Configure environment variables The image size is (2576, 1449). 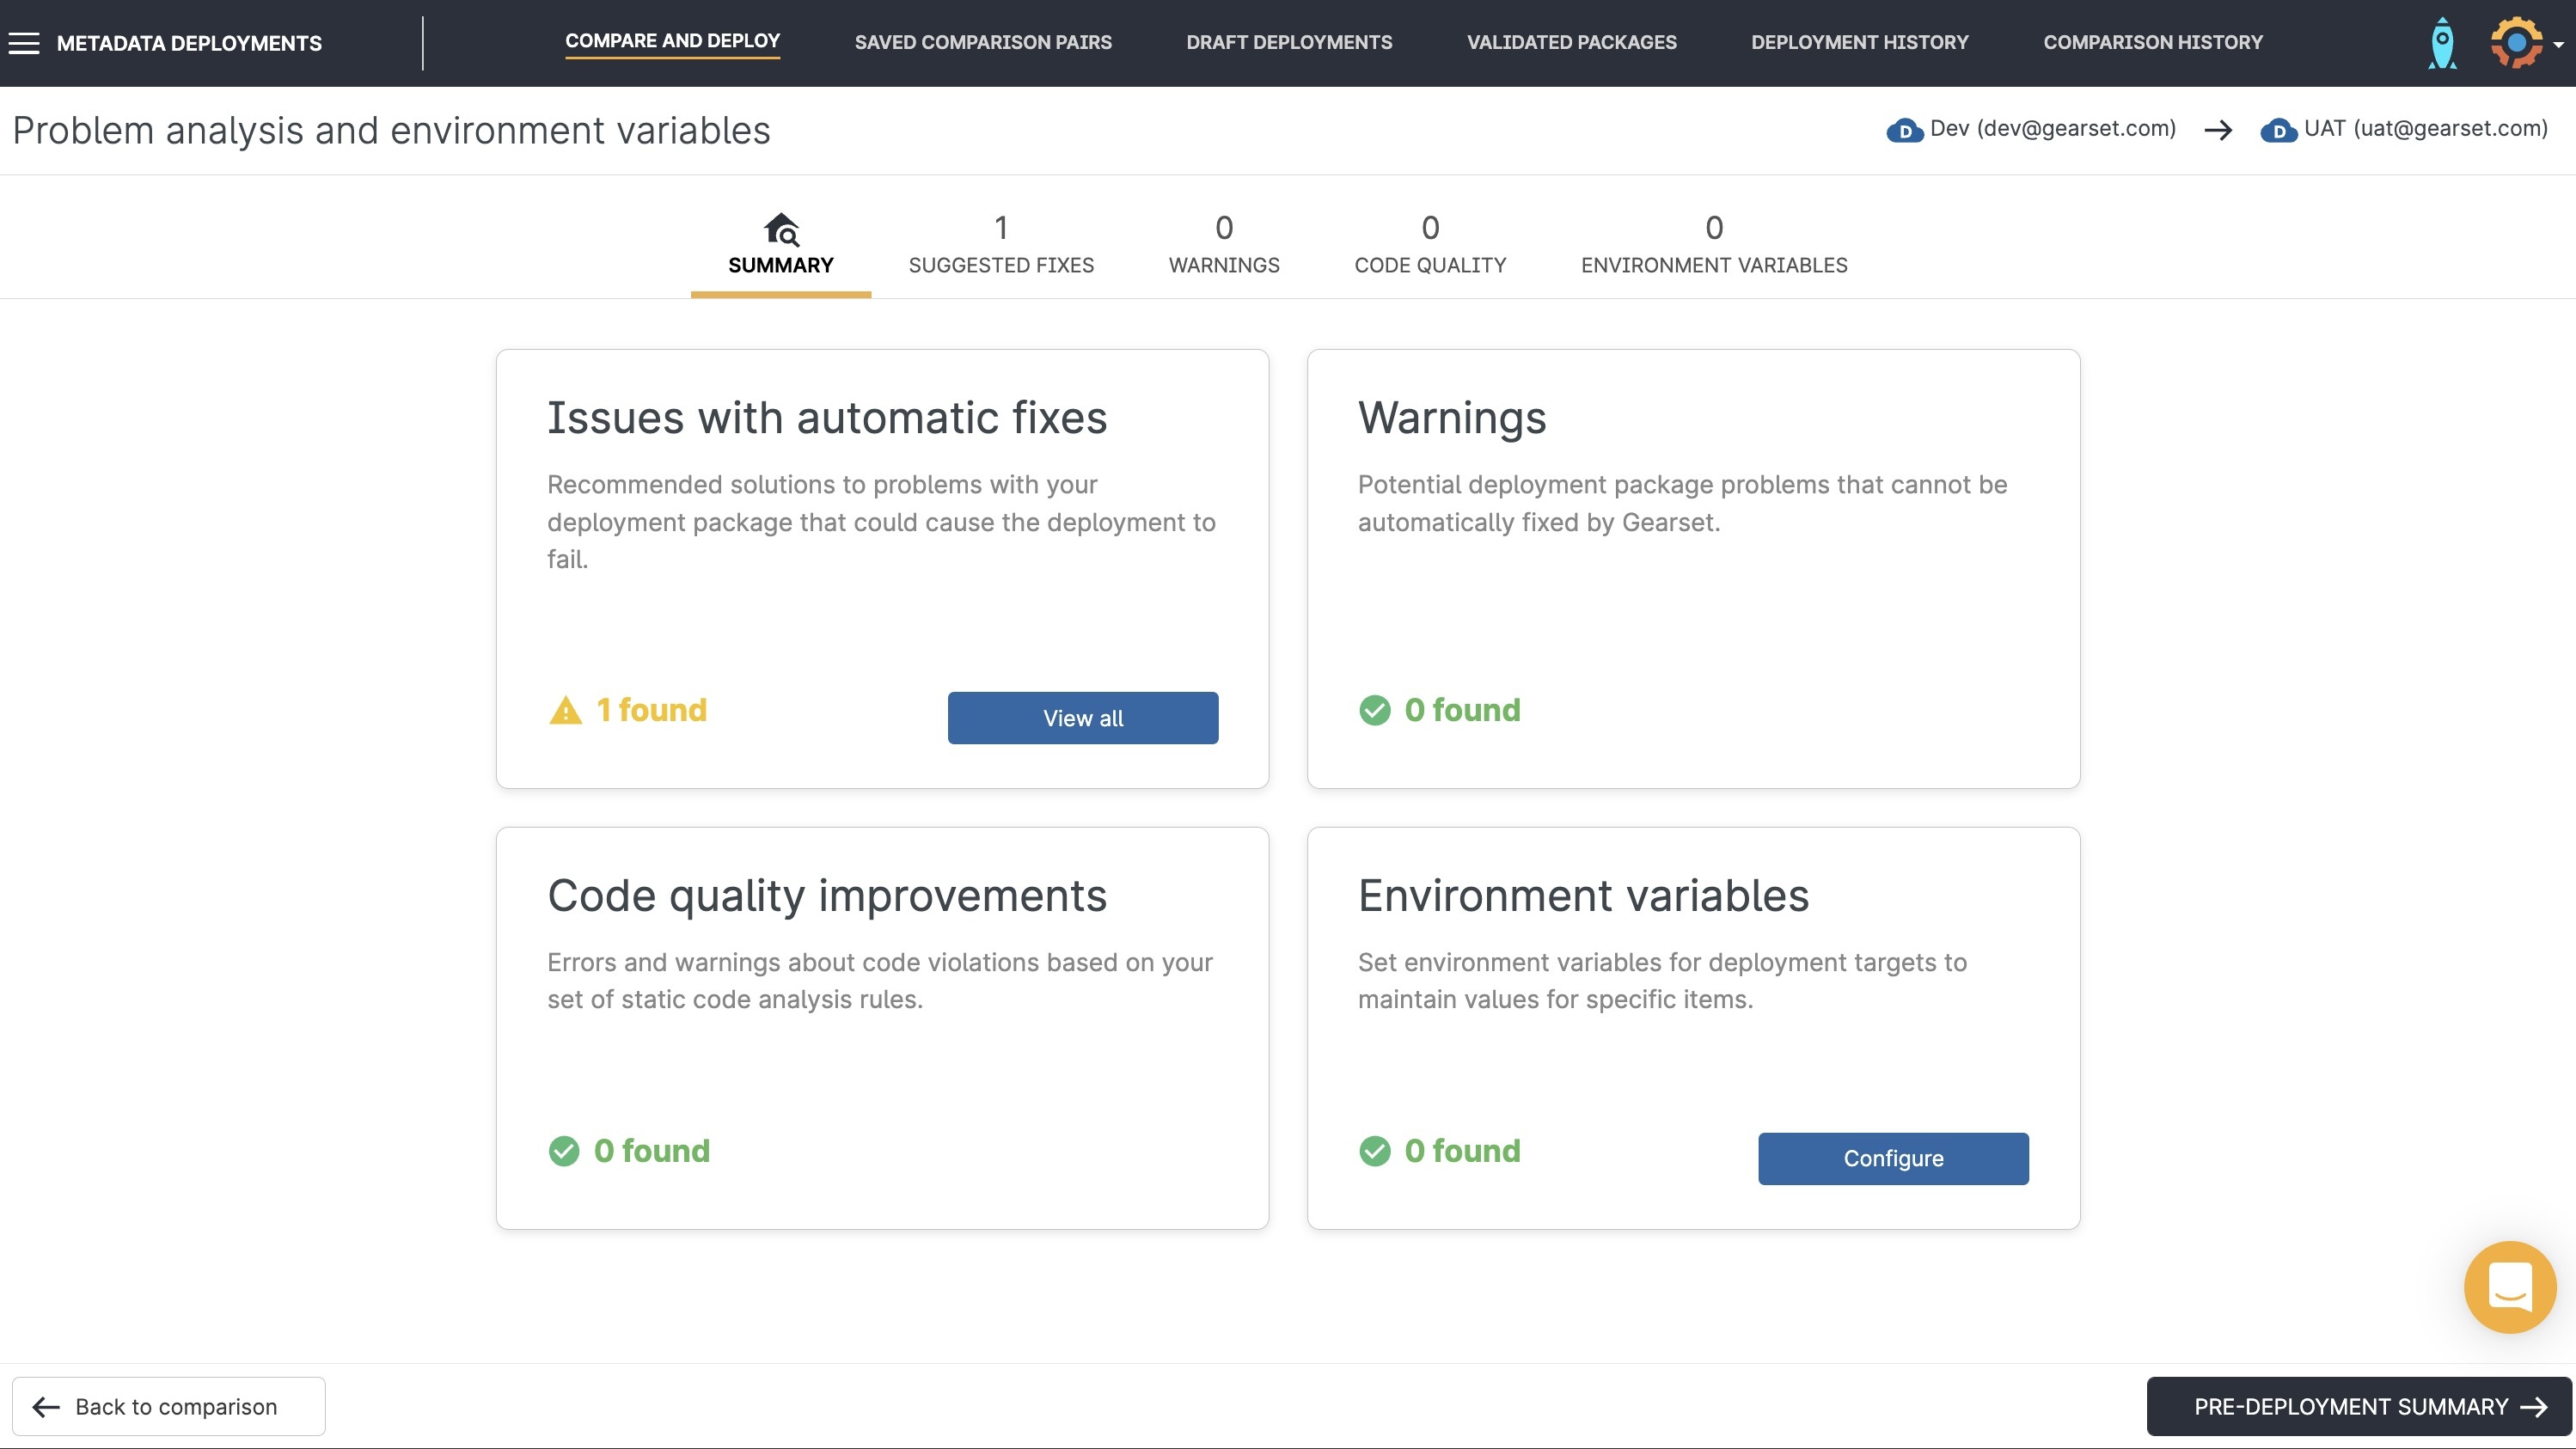coord(1893,1158)
